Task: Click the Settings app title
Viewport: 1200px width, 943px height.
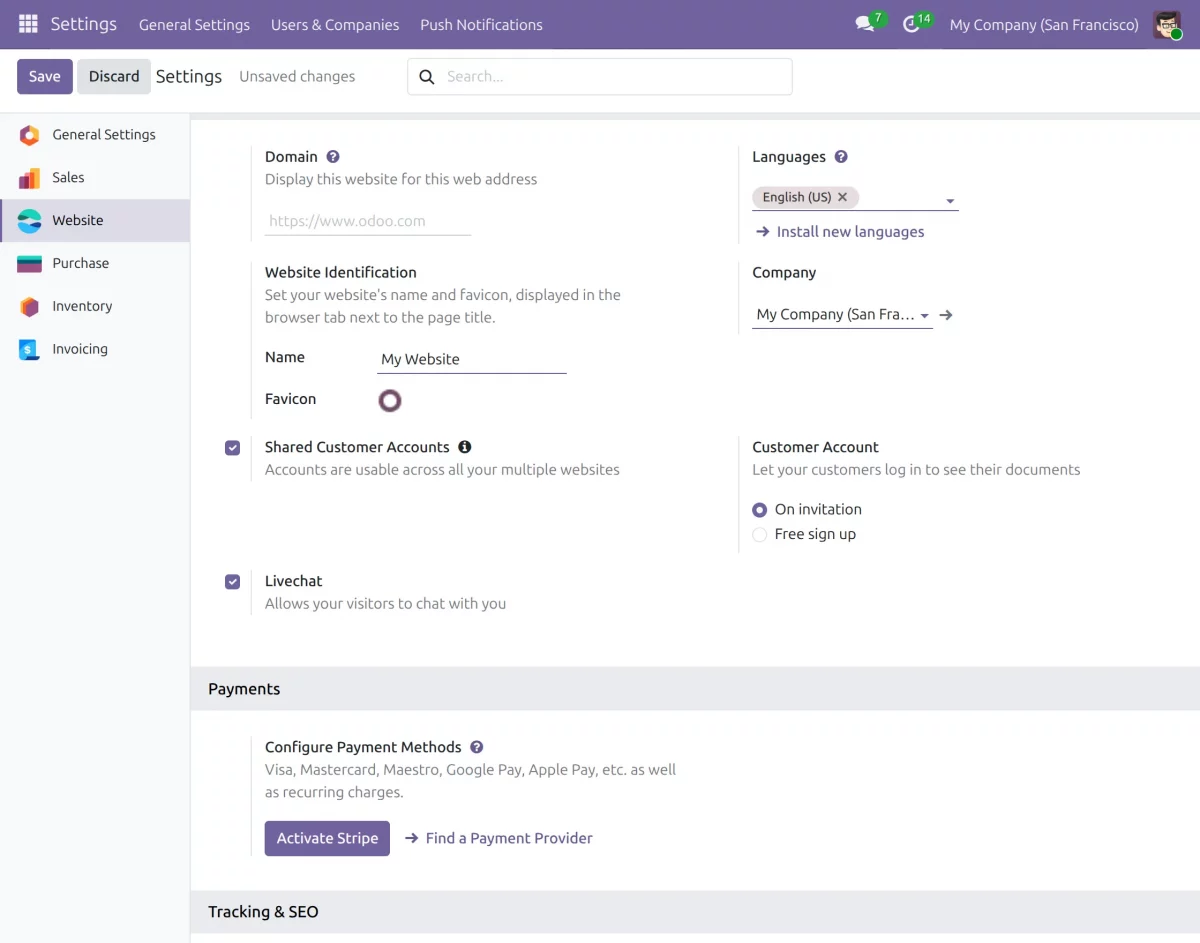Action: point(83,24)
